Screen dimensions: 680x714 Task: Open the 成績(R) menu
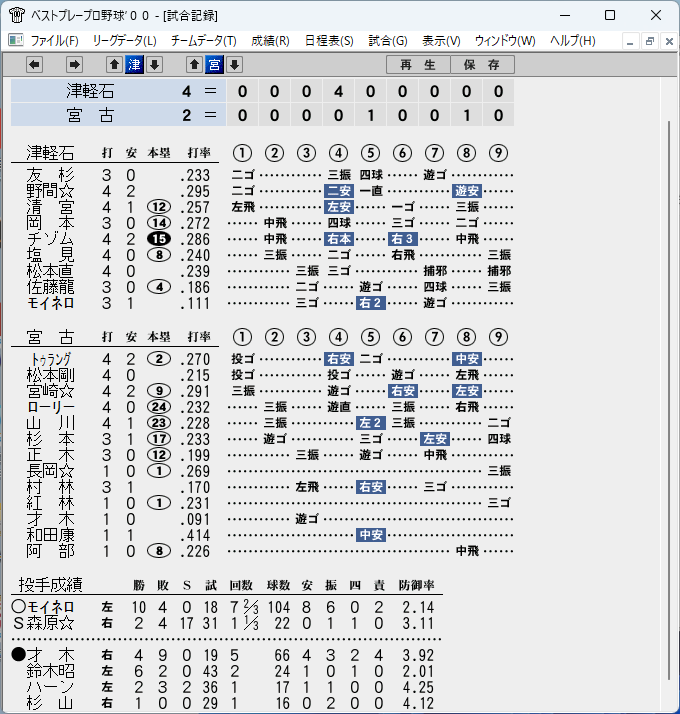(x=270, y=41)
